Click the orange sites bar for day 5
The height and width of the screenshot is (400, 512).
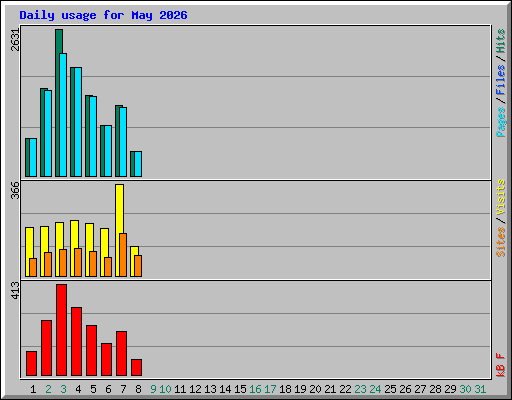pos(93,264)
